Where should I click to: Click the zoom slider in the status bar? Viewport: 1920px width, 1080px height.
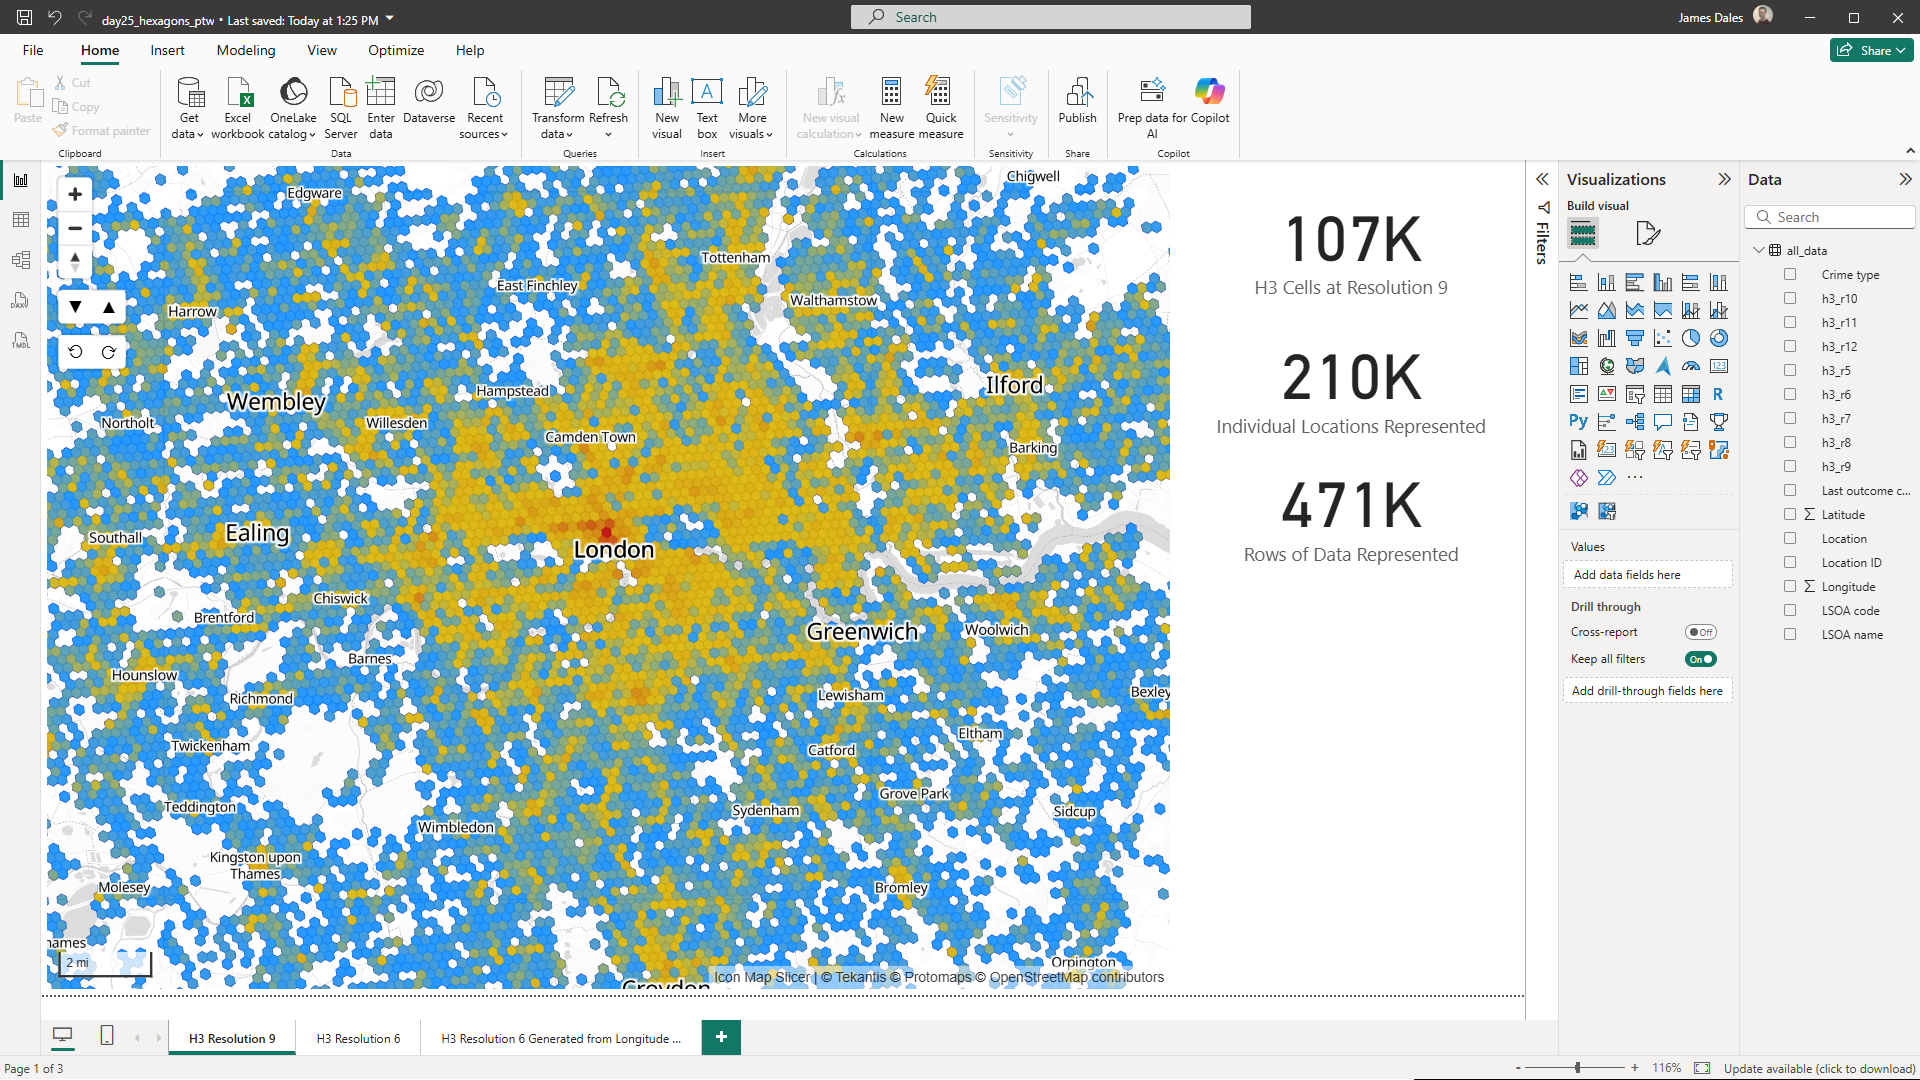[x=1577, y=1068]
